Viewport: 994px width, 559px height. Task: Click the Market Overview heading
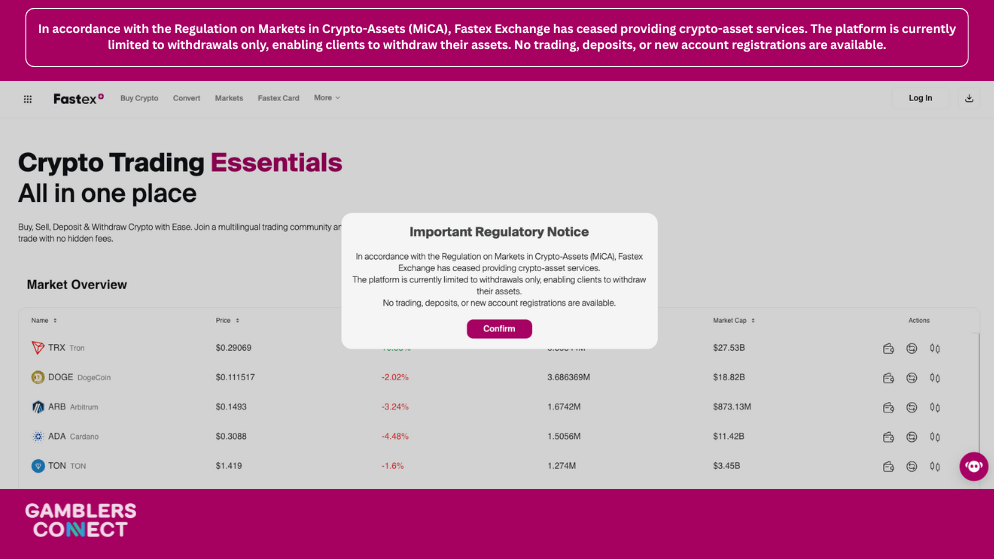pyautogui.click(x=77, y=285)
